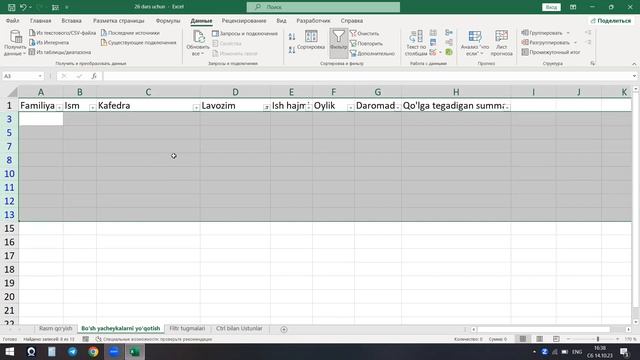Open the Rasm qo'yish sheet tab
640x360 pixels.
56,329
